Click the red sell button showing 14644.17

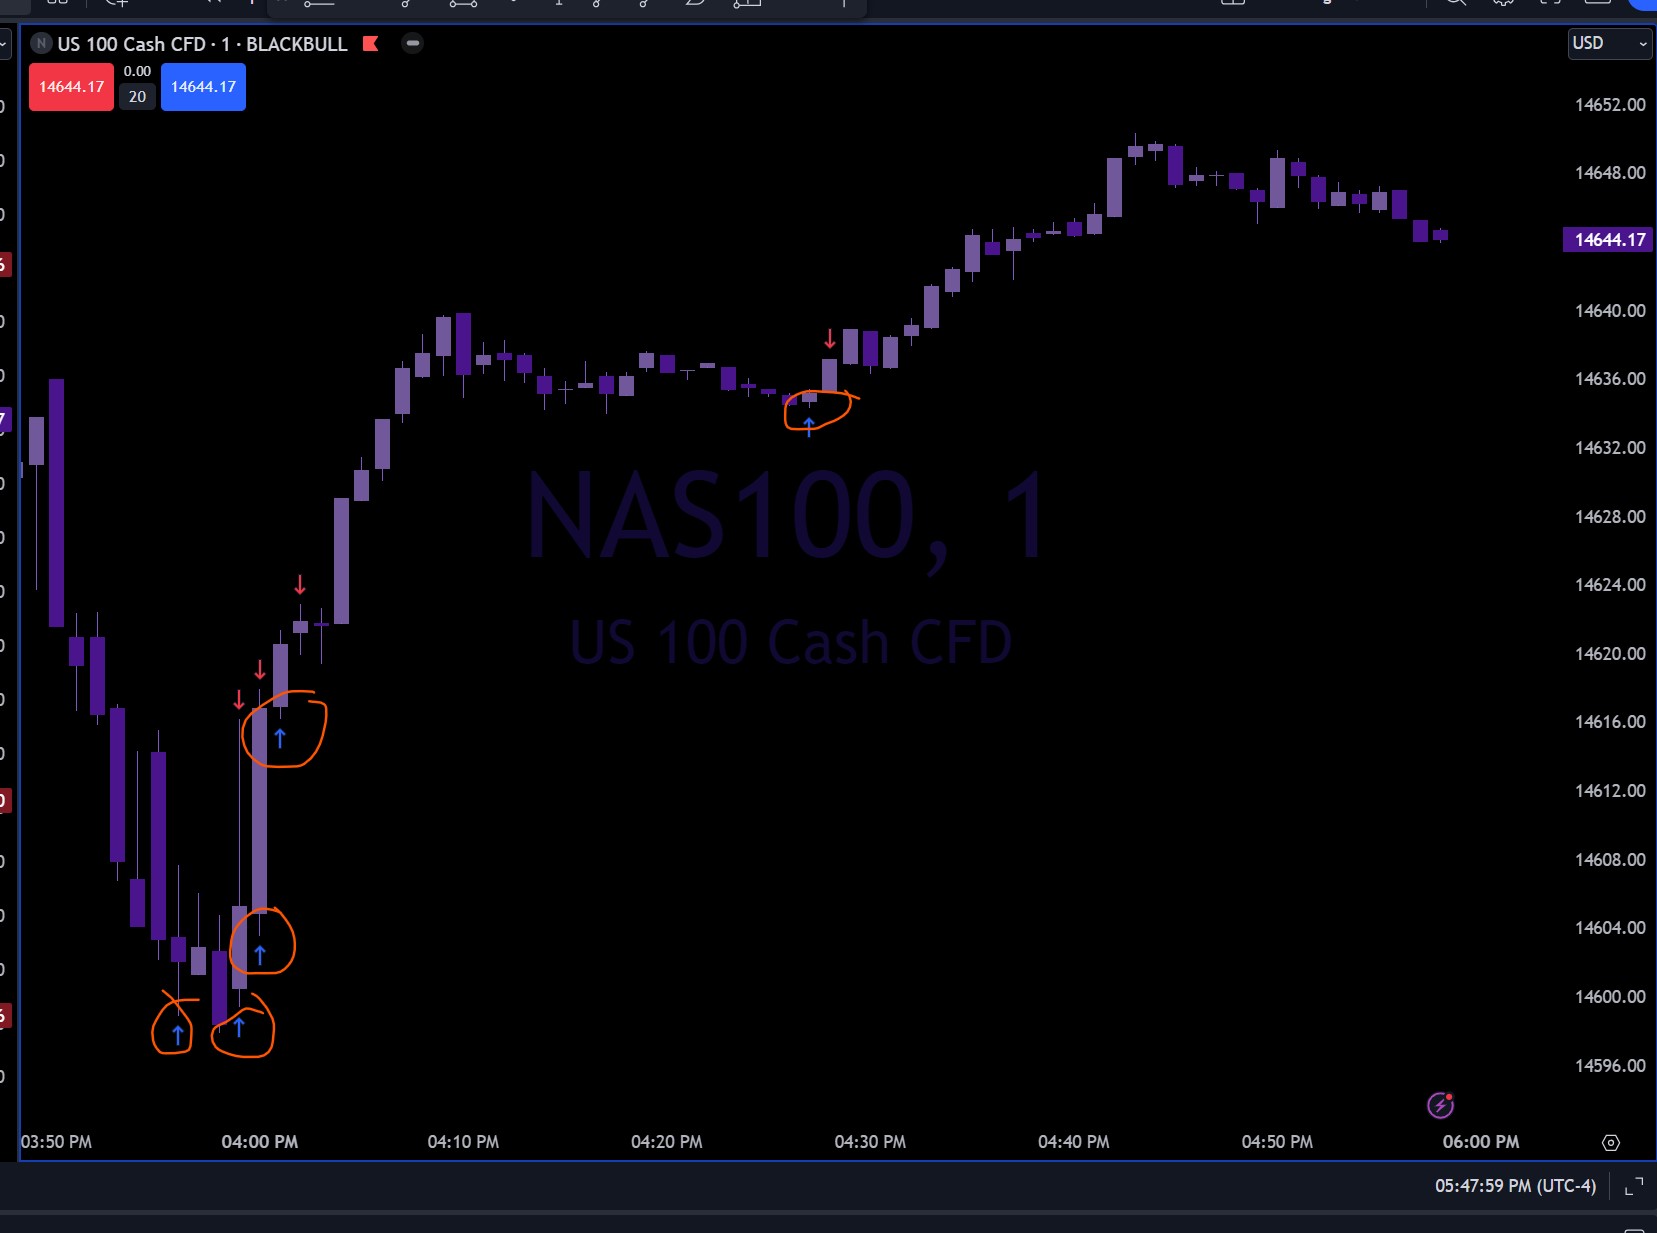click(x=71, y=87)
